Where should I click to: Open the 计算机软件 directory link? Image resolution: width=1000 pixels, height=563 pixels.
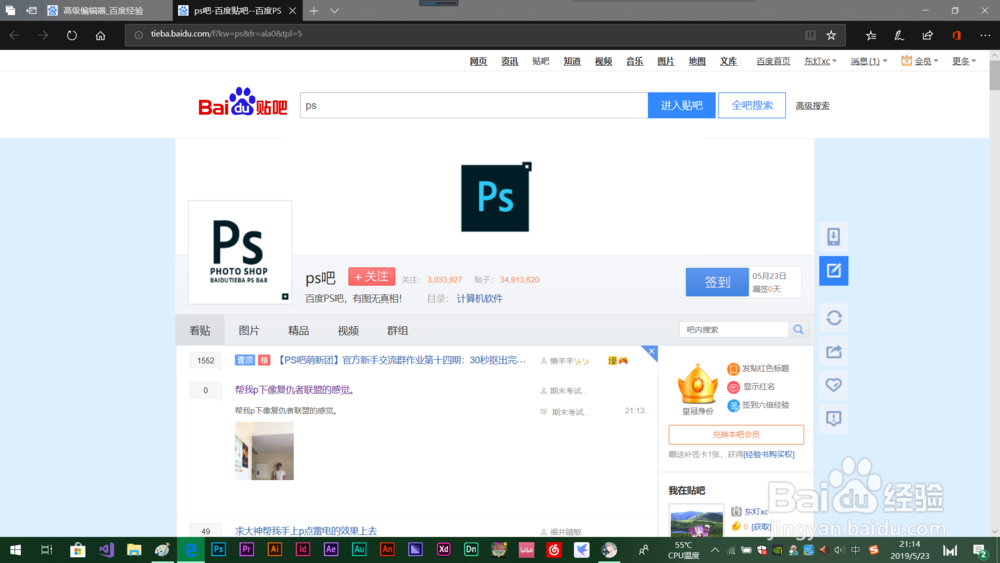[480, 298]
